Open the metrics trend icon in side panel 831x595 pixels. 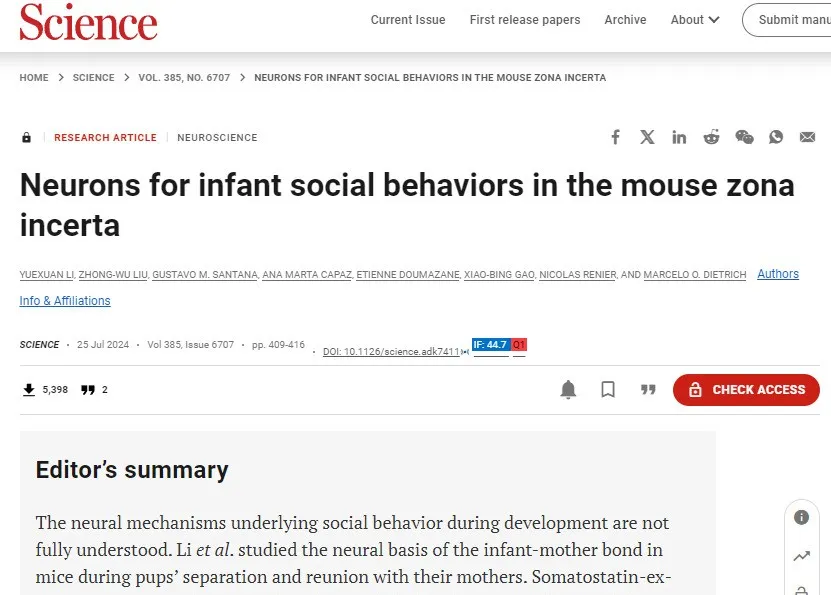point(801,556)
